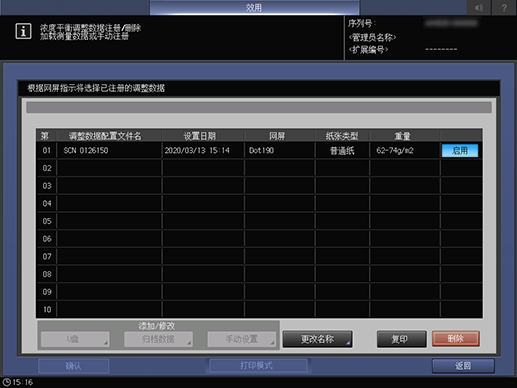
Task: Click the 打印模式 button
Action: [x=257, y=366]
